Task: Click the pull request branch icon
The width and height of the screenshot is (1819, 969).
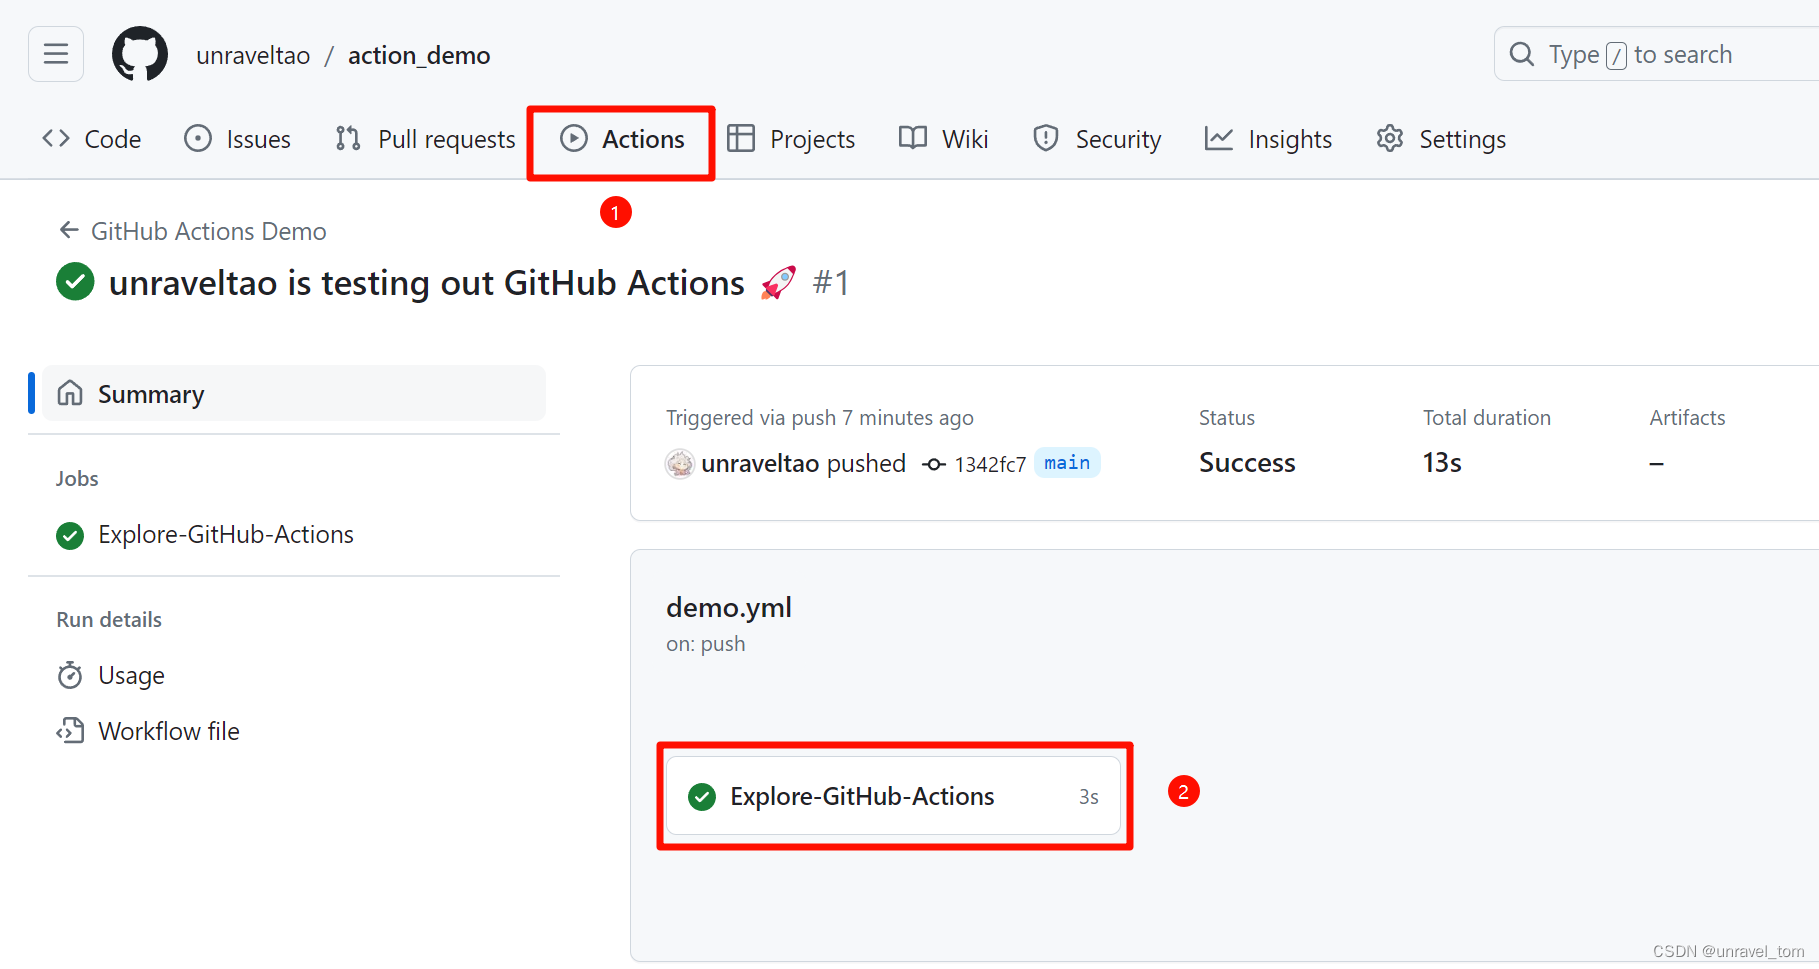Action: 348,138
